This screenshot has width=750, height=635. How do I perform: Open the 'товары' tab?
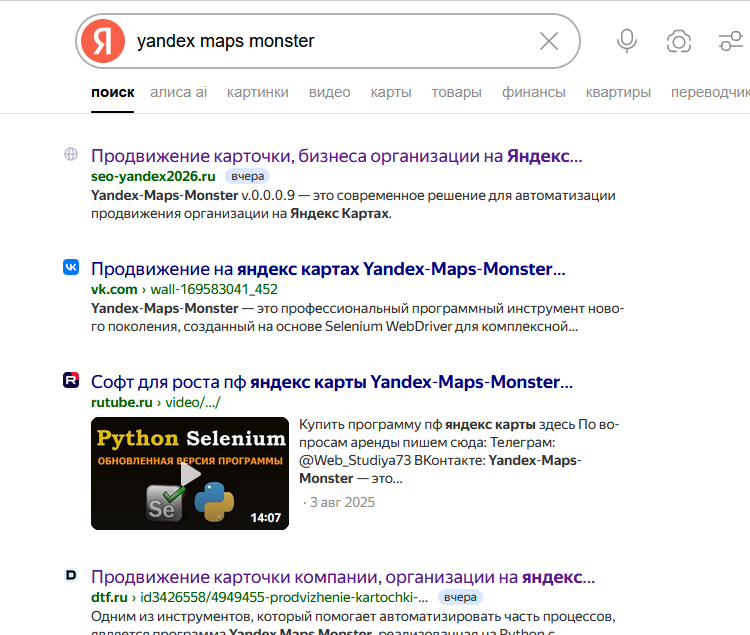pos(456,92)
